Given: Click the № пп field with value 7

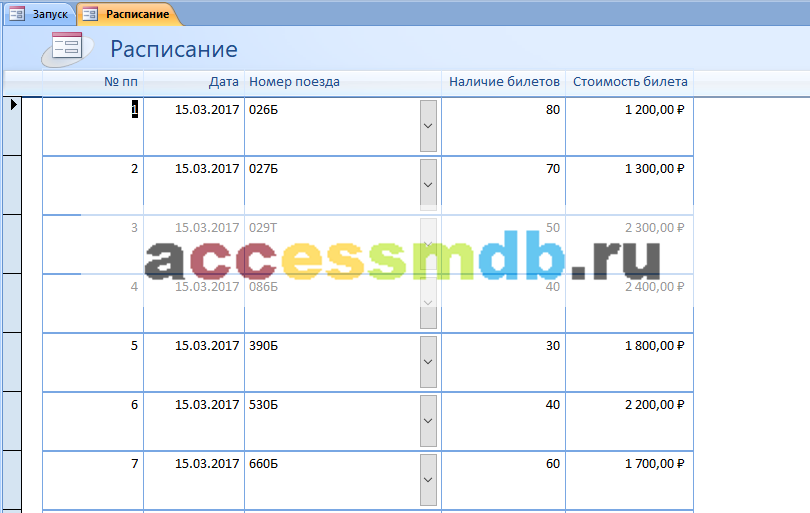Looking at the screenshot, I should [x=93, y=479].
